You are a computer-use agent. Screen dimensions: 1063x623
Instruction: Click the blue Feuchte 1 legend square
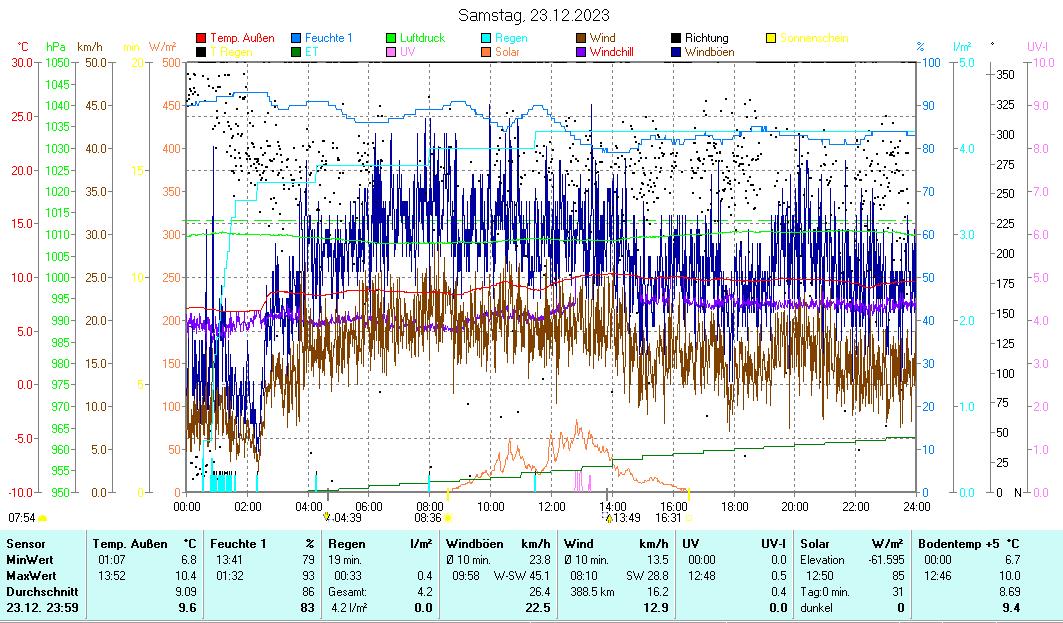pos(296,38)
